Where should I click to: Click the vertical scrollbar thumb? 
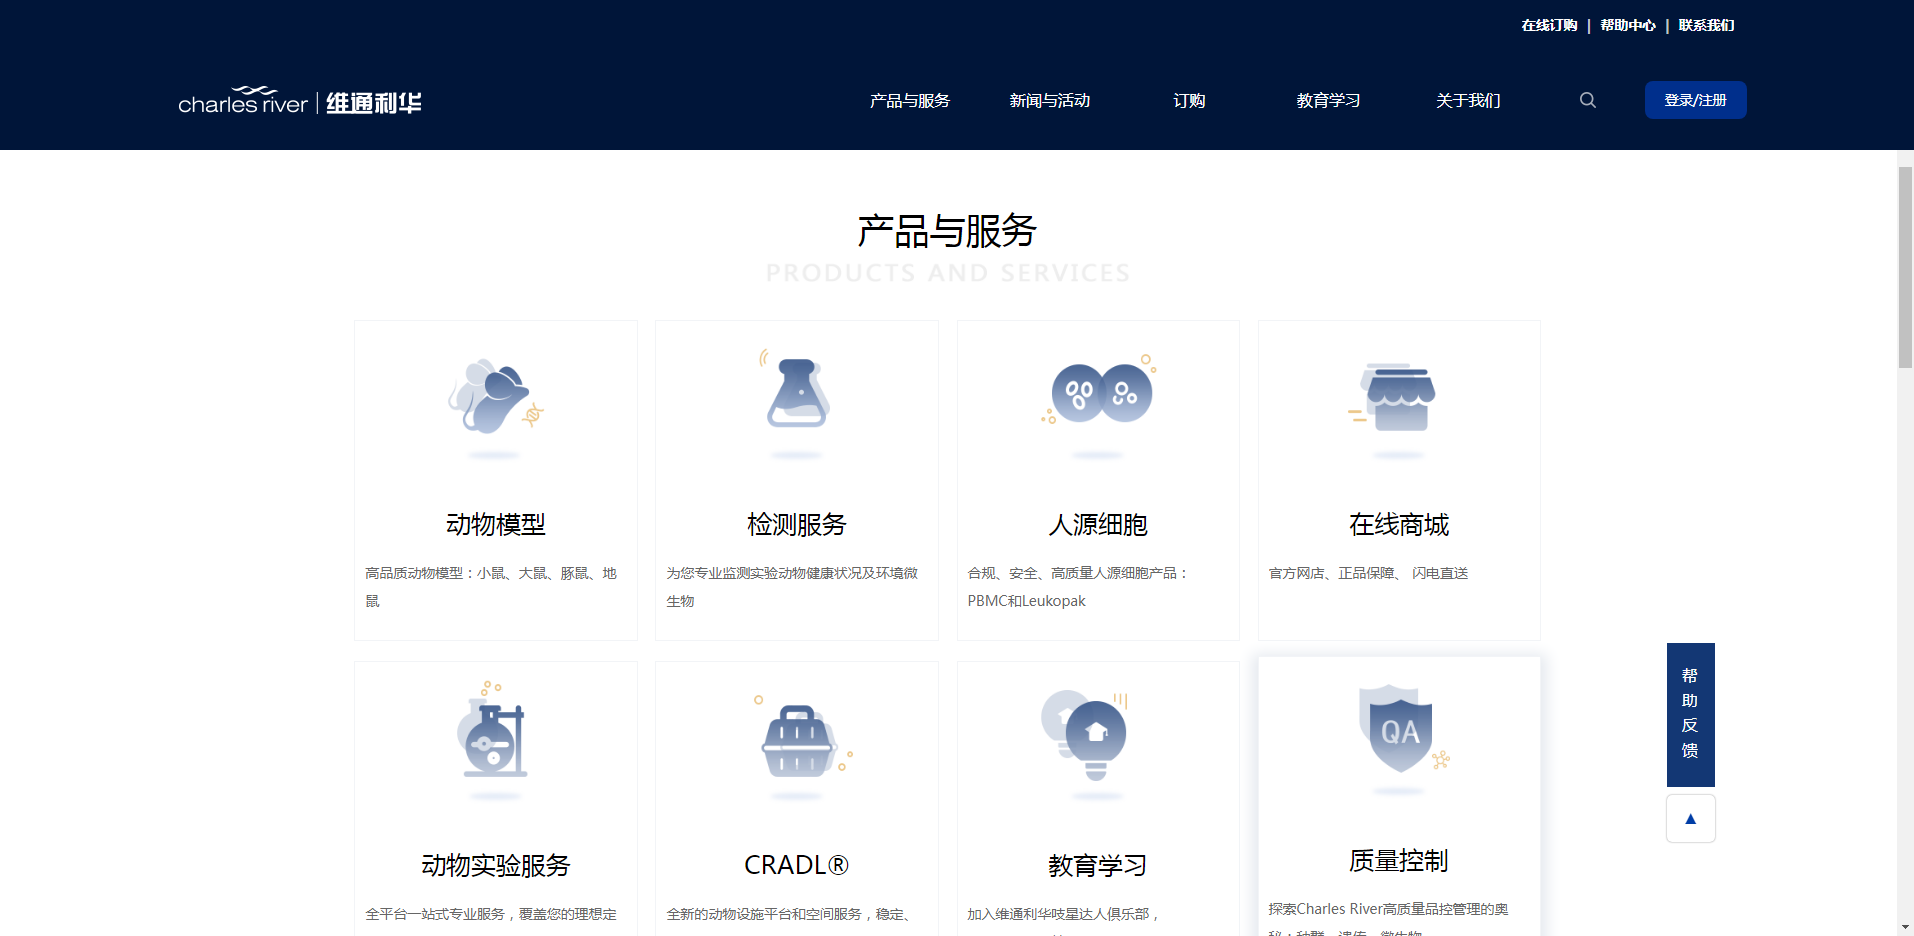click(x=1905, y=267)
